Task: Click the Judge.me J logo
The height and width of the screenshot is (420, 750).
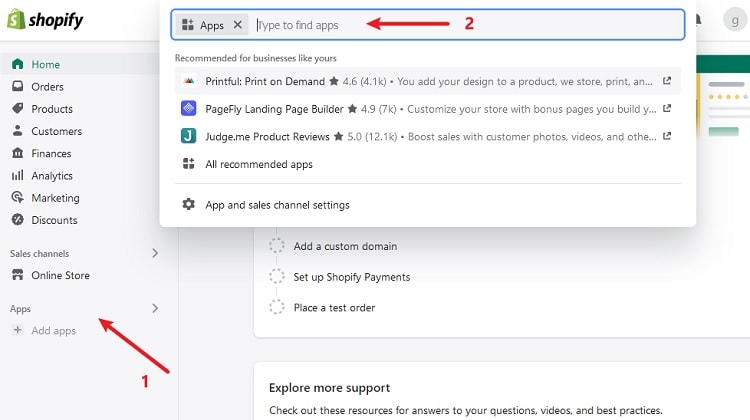Action: (188, 136)
